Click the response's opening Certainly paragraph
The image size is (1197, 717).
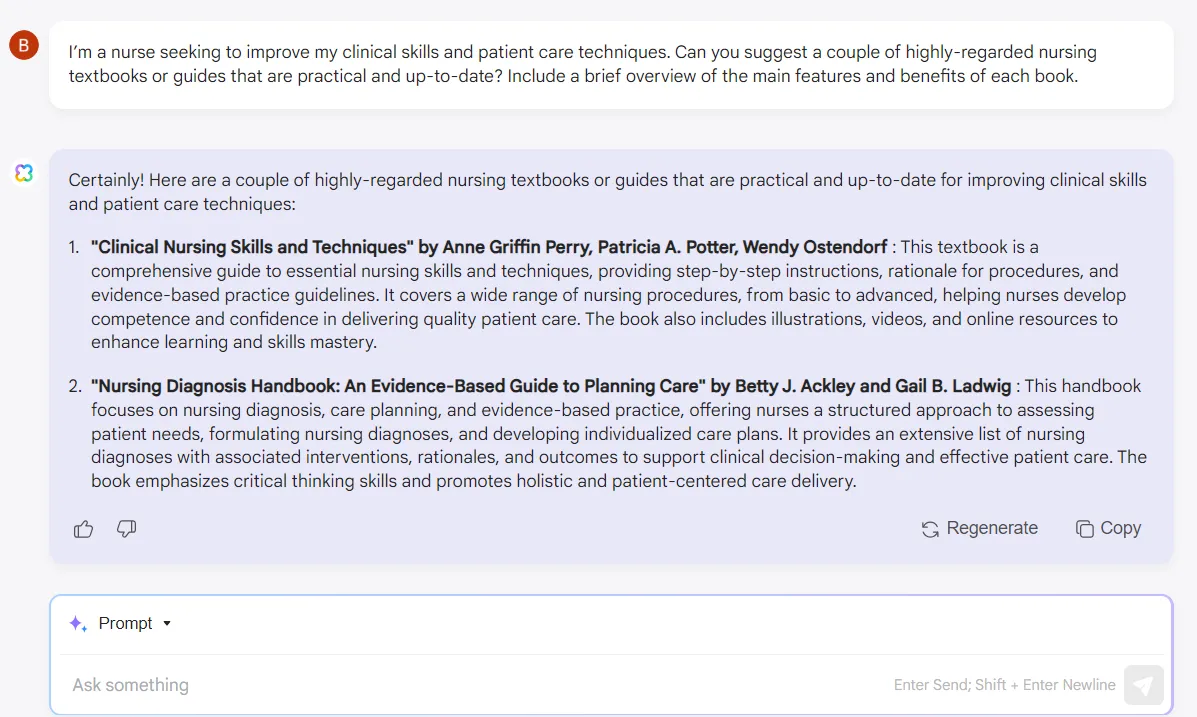click(608, 192)
